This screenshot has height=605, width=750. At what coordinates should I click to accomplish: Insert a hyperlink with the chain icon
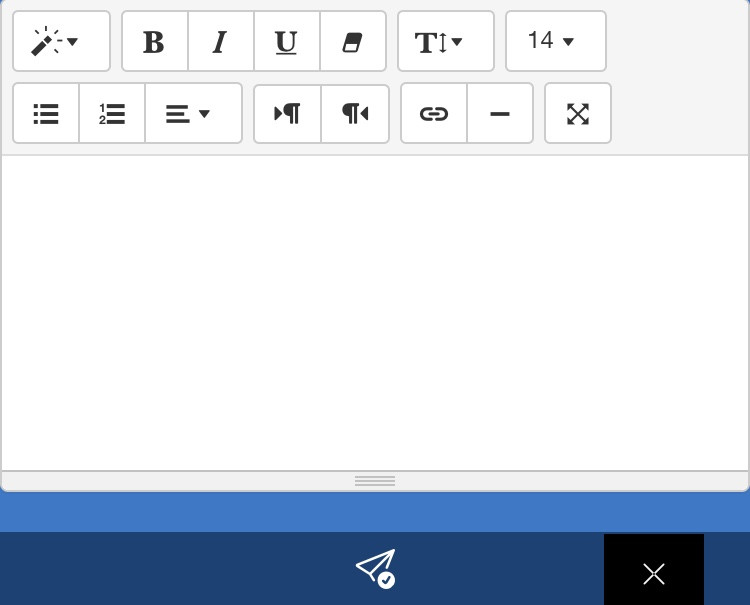433,114
